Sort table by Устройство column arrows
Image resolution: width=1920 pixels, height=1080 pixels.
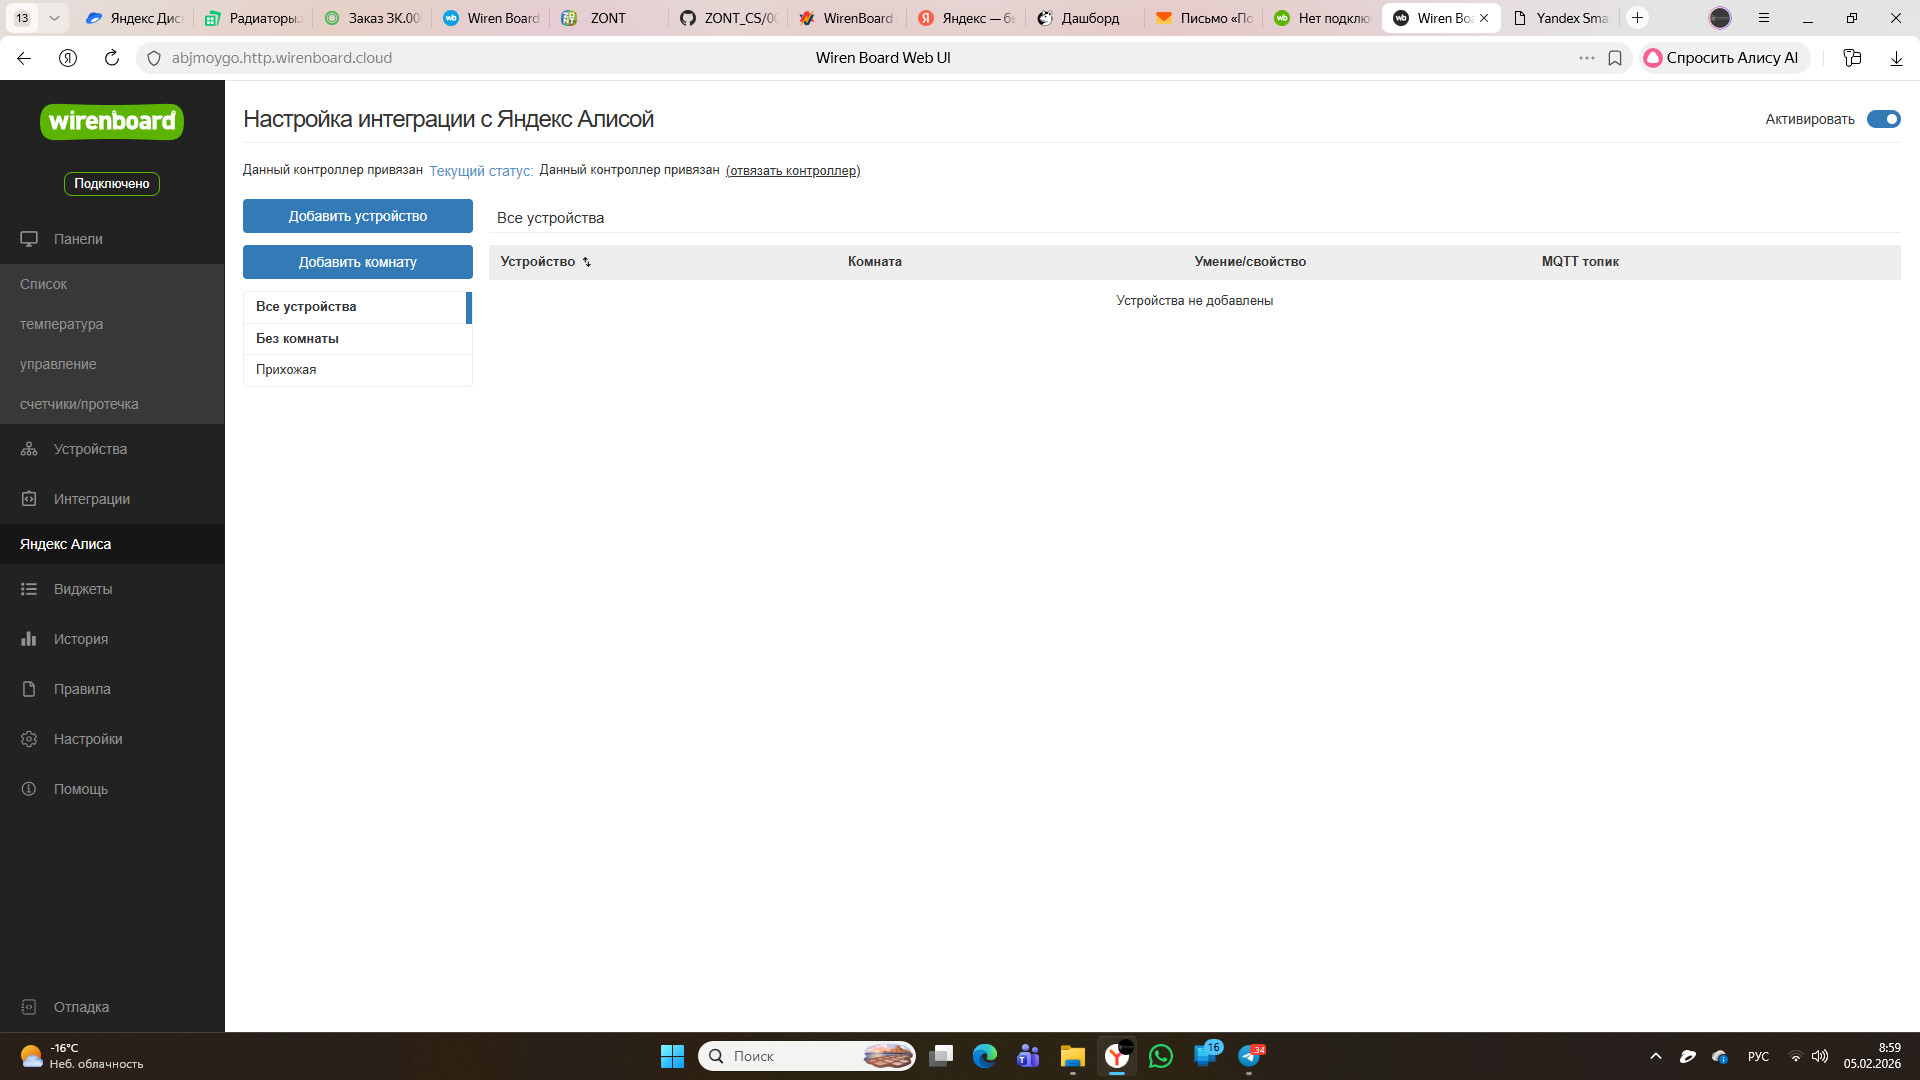tap(587, 262)
